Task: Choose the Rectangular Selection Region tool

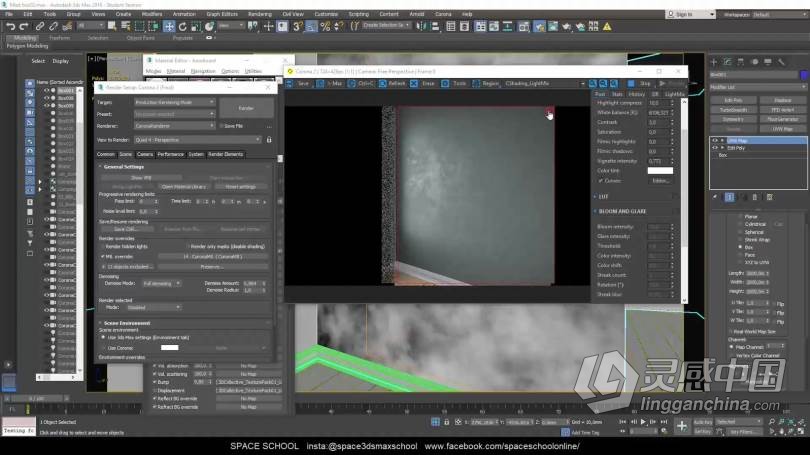Action: [x=139, y=26]
